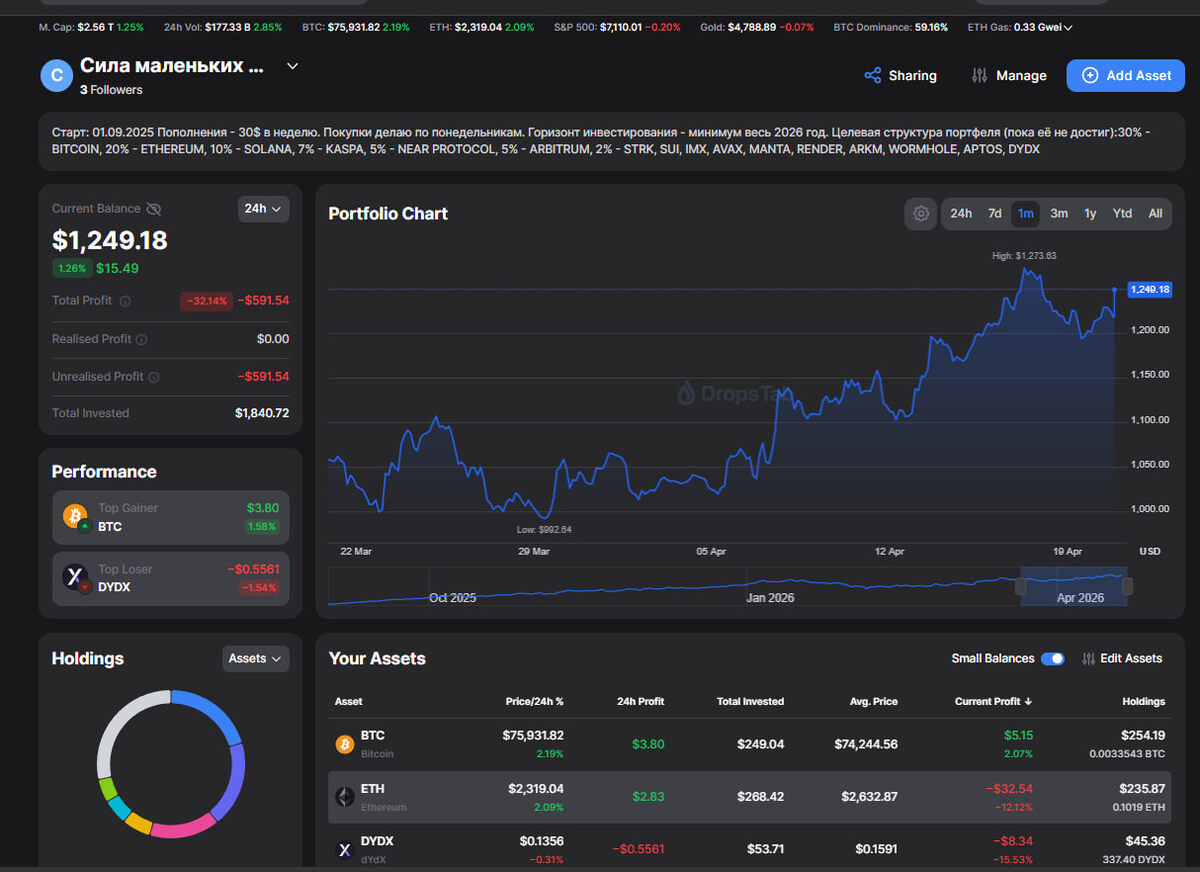Image resolution: width=1200 pixels, height=872 pixels.
Task: Click the light gray segment of holdings donut
Action: [x=128, y=726]
